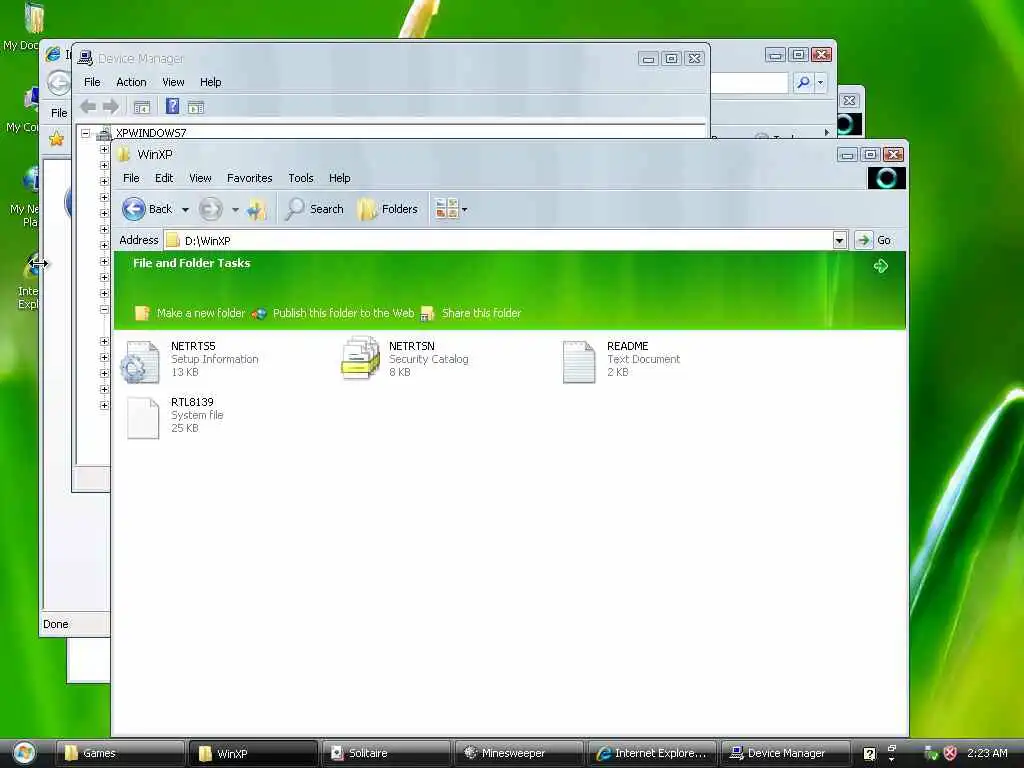1024x768 pixels.
Task: Click Device Manager show console tree icon
Action: pos(142,107)
